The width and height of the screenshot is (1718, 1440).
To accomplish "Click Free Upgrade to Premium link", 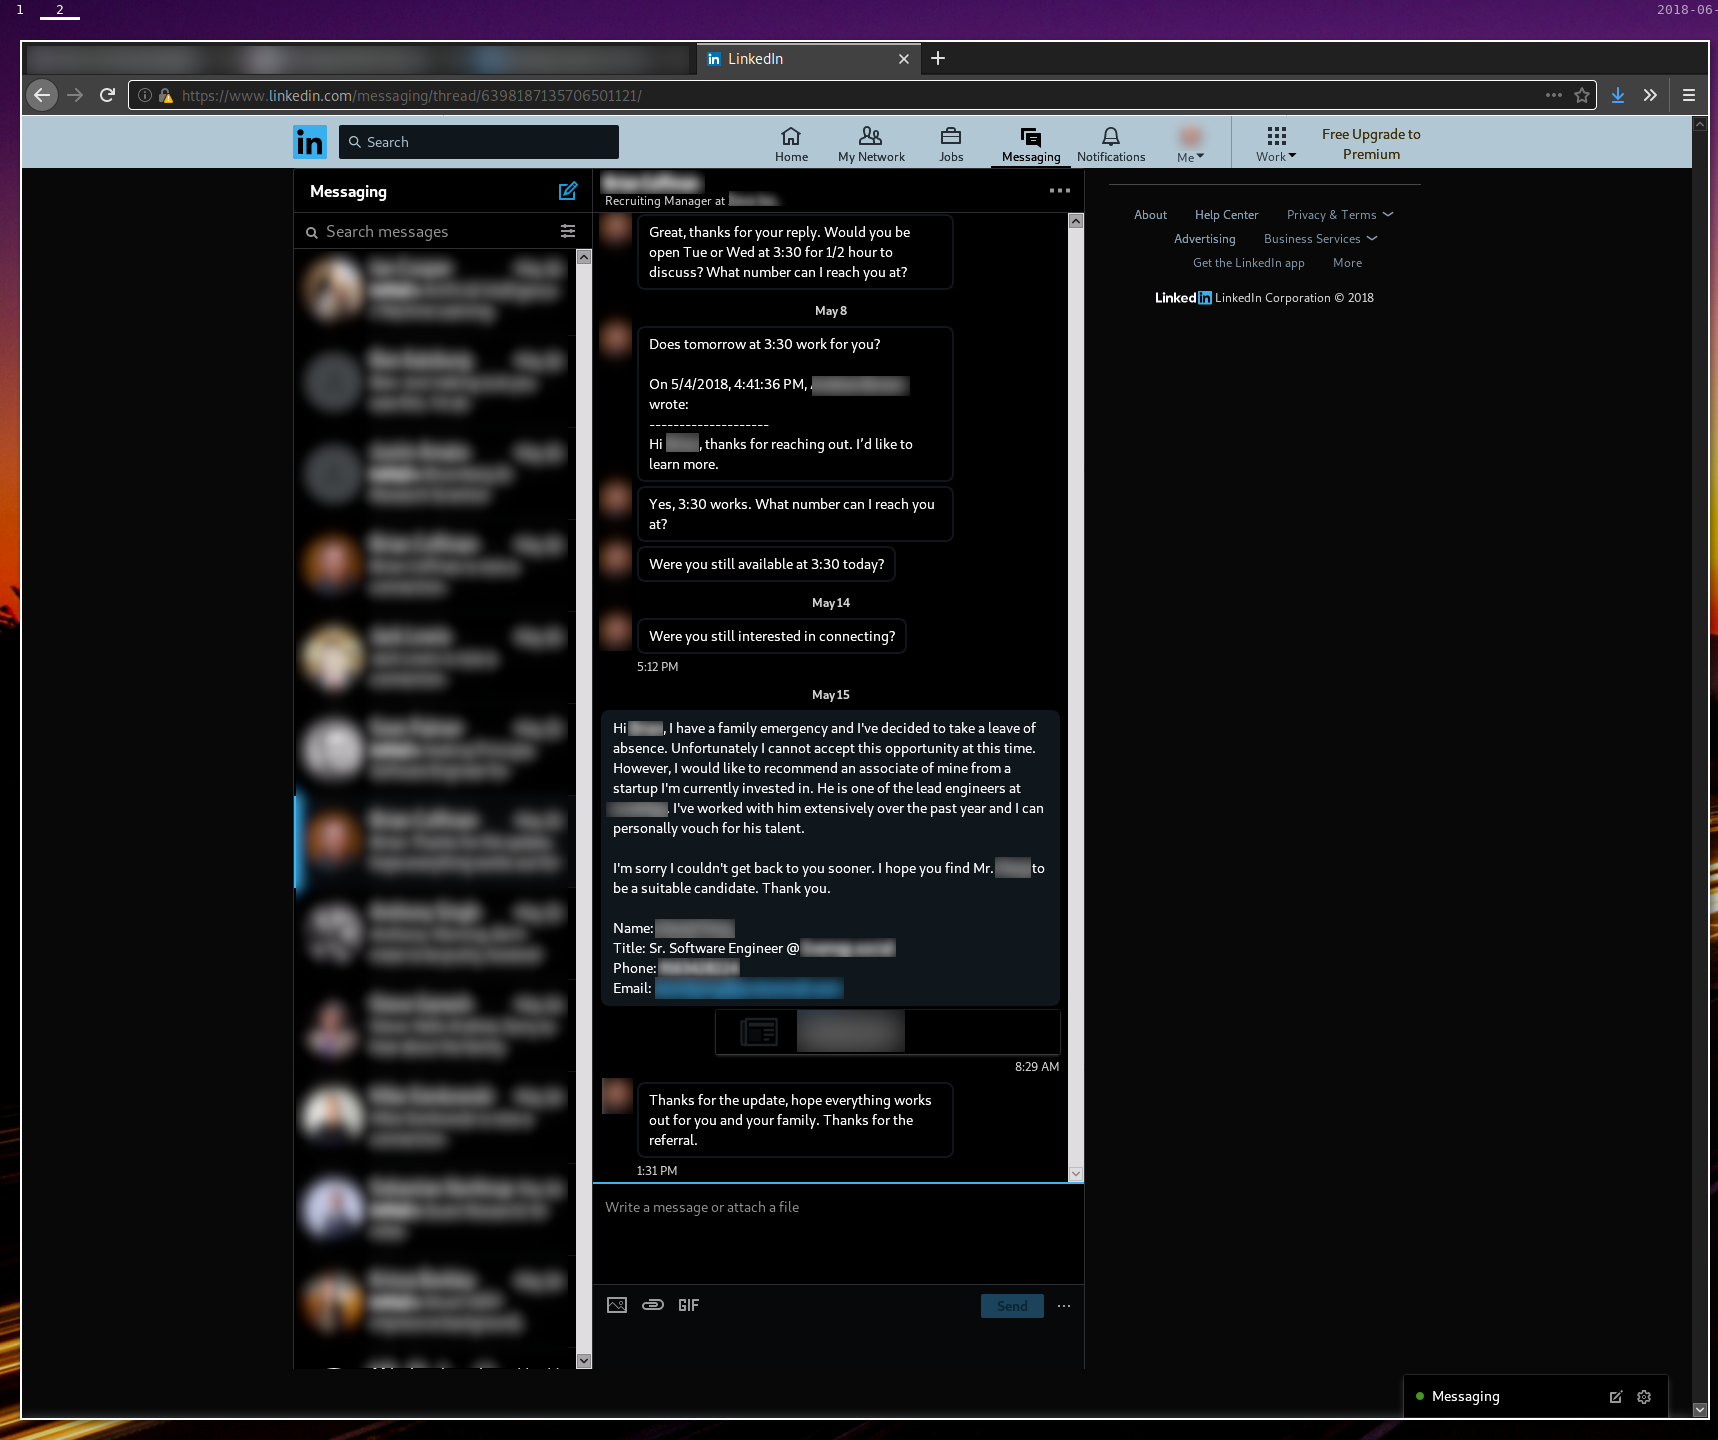I will click(1371, 144).
